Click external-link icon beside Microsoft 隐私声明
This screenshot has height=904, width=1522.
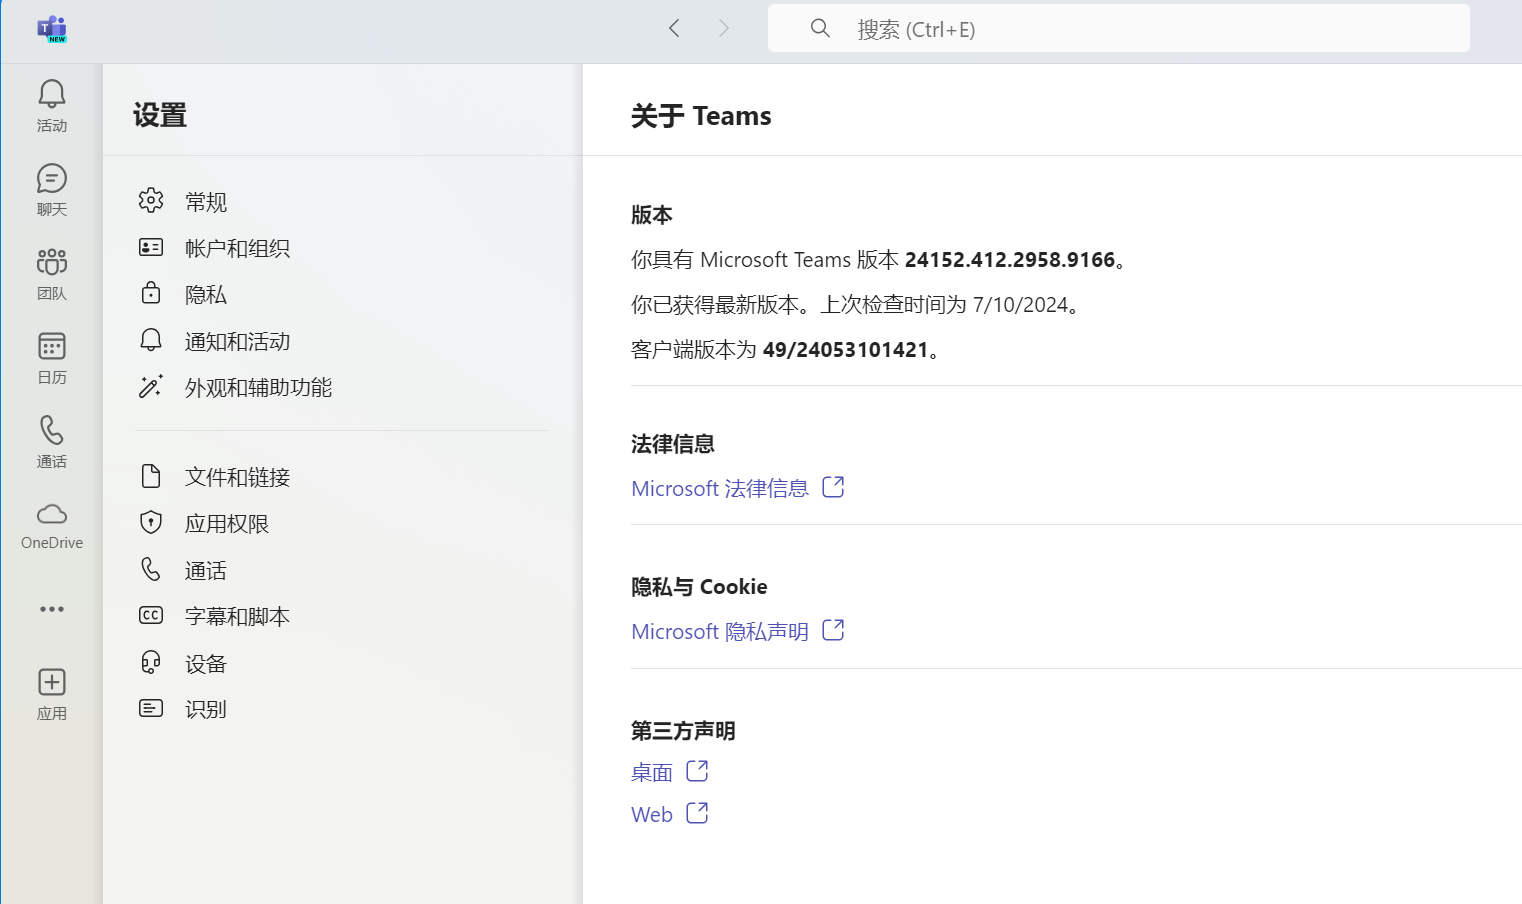tap(833, 630)
